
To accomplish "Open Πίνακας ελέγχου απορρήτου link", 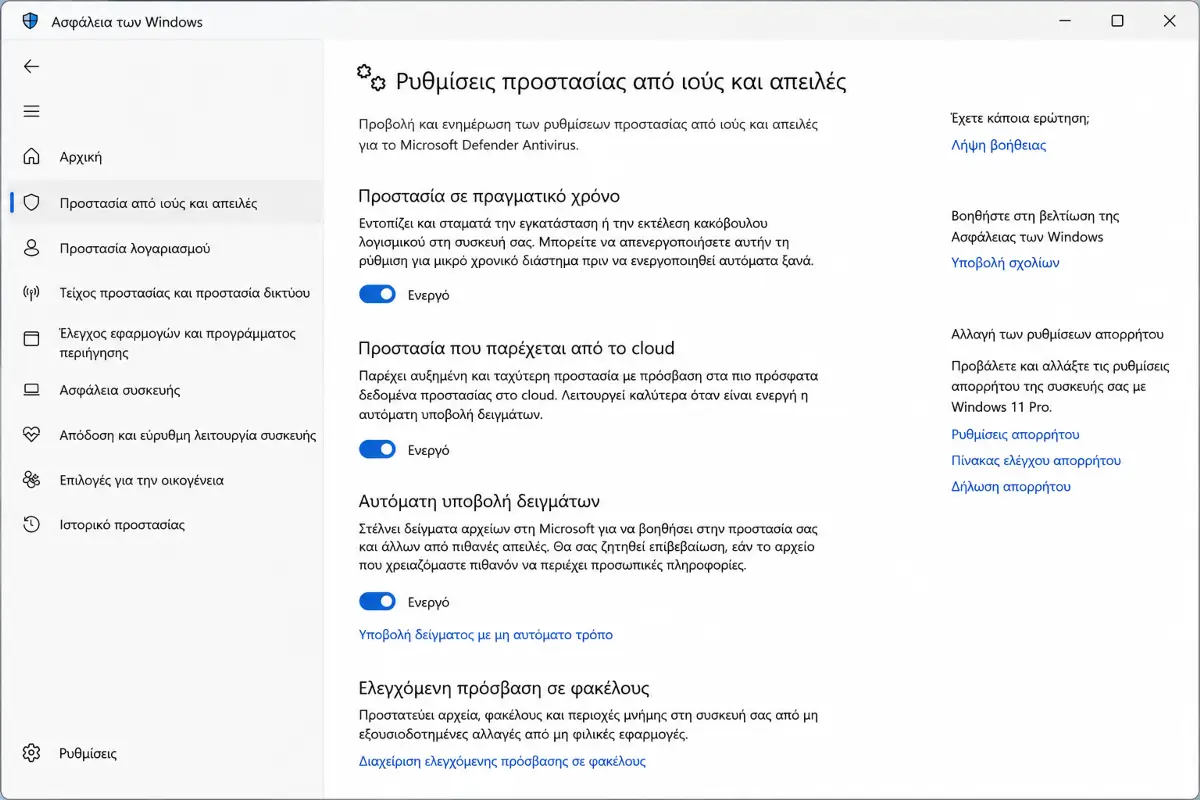I will click(x=1036, y=461).
